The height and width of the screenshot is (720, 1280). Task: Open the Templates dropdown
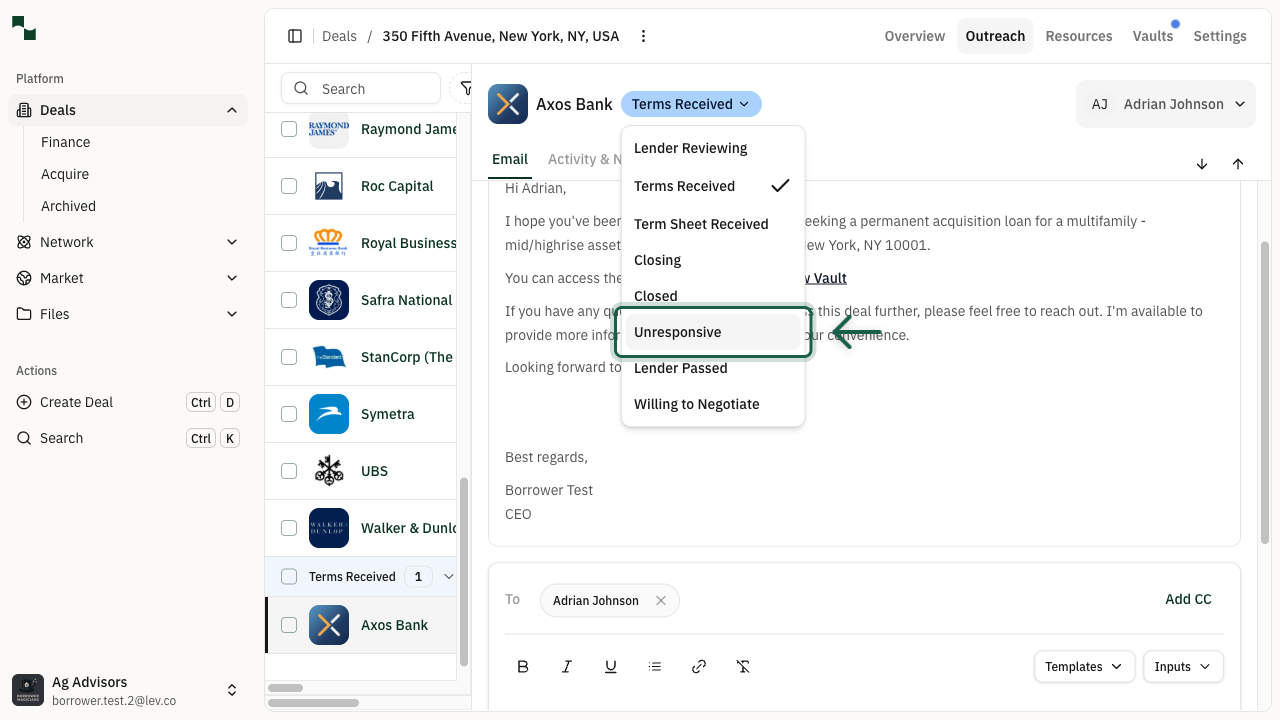(1084, 666)
